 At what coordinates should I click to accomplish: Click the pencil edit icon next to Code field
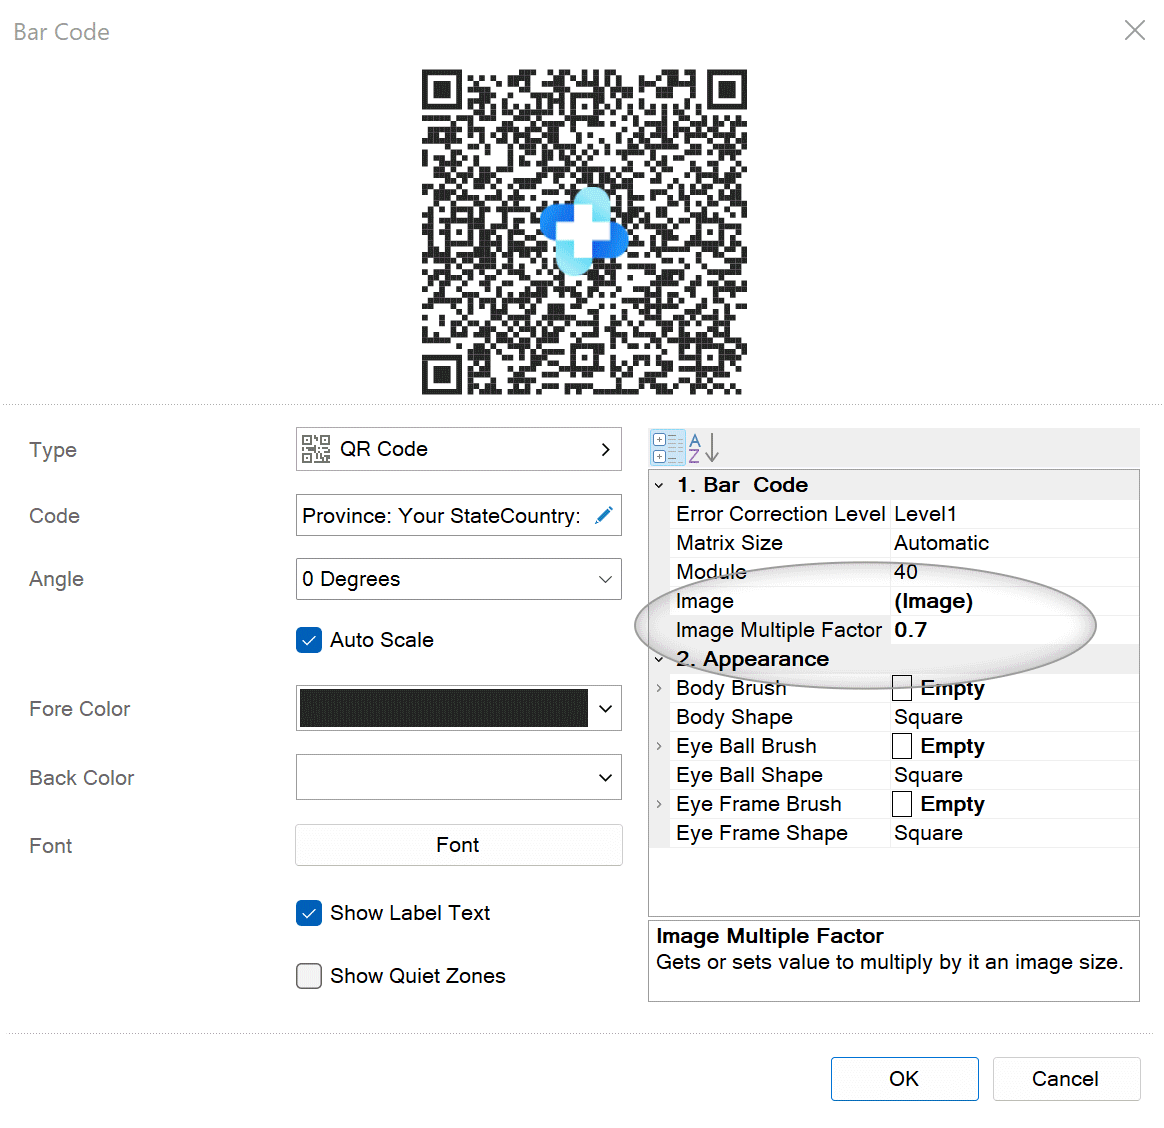pyautogui.click(x=603, y=514)
